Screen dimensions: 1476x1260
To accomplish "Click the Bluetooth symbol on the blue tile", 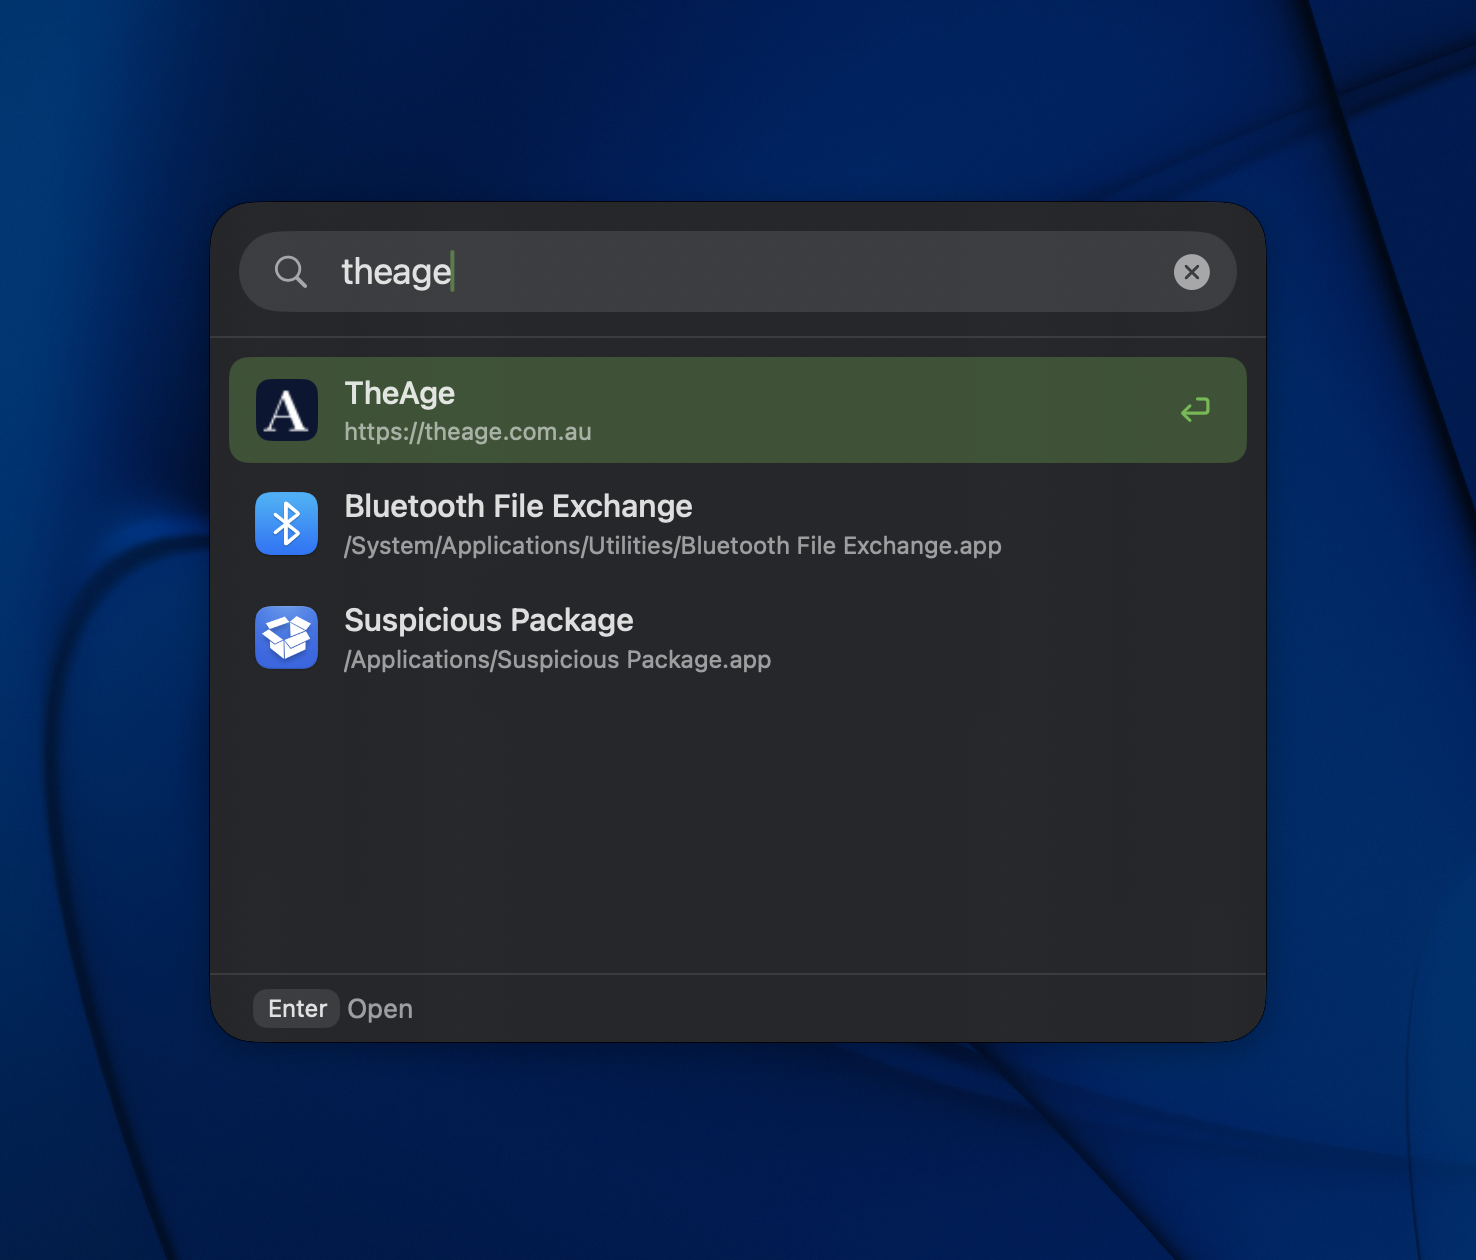I will point(286,523).
